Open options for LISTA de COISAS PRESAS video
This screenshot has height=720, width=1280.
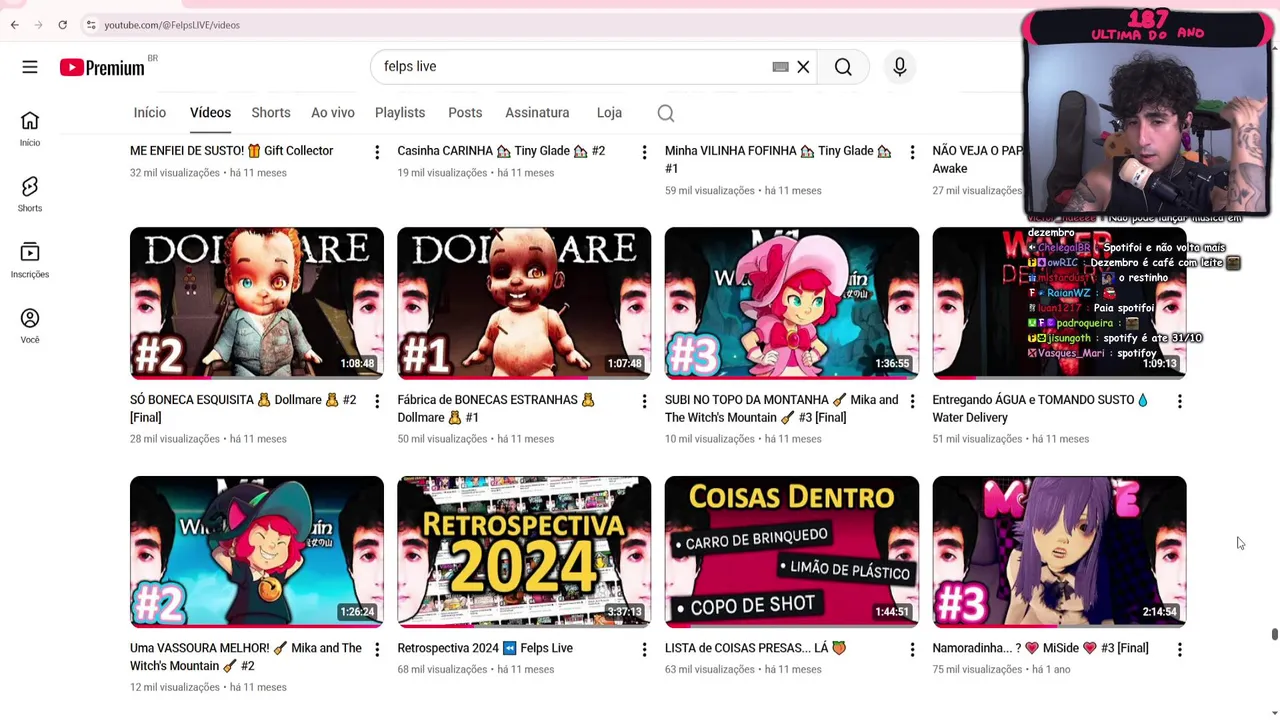pos(912,650)
